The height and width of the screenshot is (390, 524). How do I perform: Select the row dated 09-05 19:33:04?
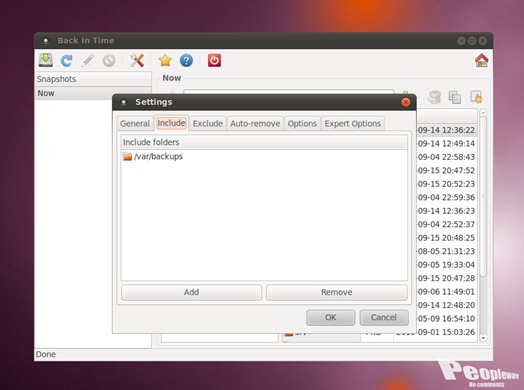446,265
